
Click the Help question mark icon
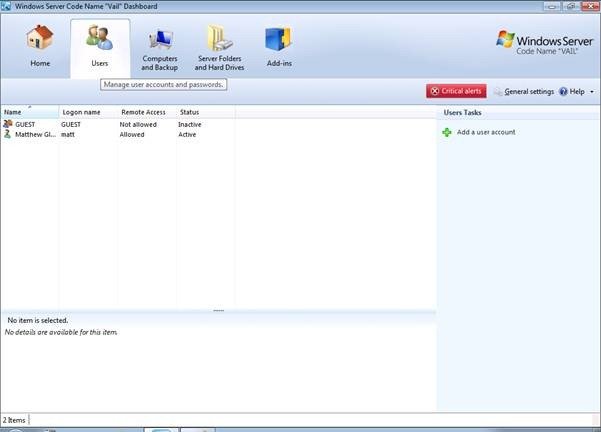(563, 91)
